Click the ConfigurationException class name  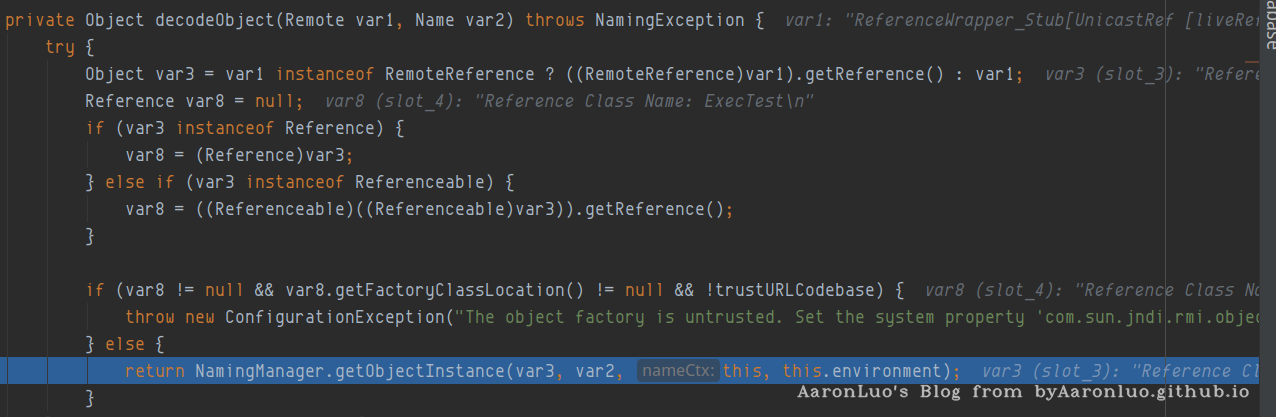[x=334, y=317]
